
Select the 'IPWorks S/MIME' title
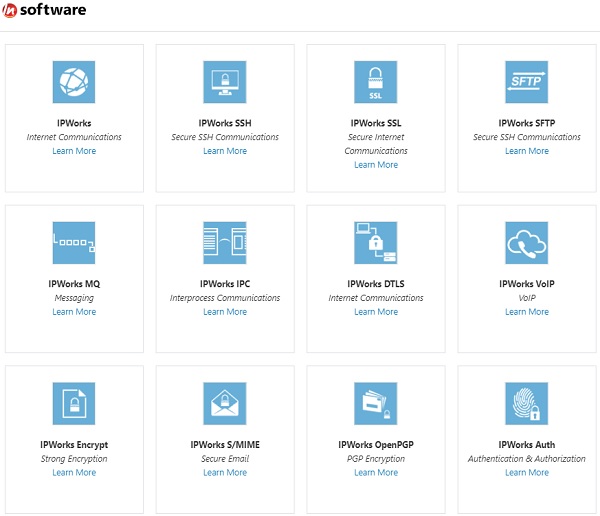coord(225,445)
